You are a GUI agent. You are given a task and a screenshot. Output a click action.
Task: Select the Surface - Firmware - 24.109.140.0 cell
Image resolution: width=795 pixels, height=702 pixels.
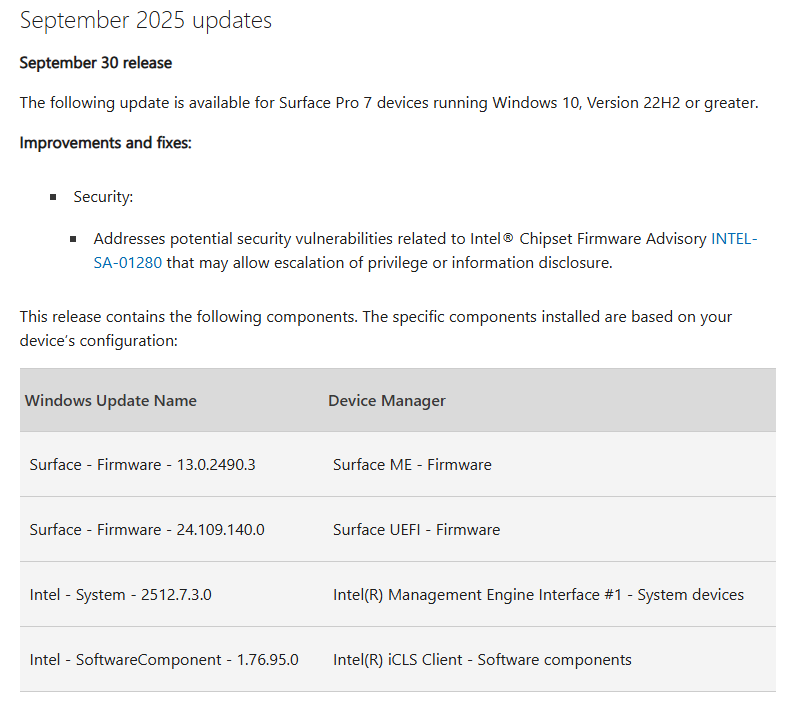(147, 530)
